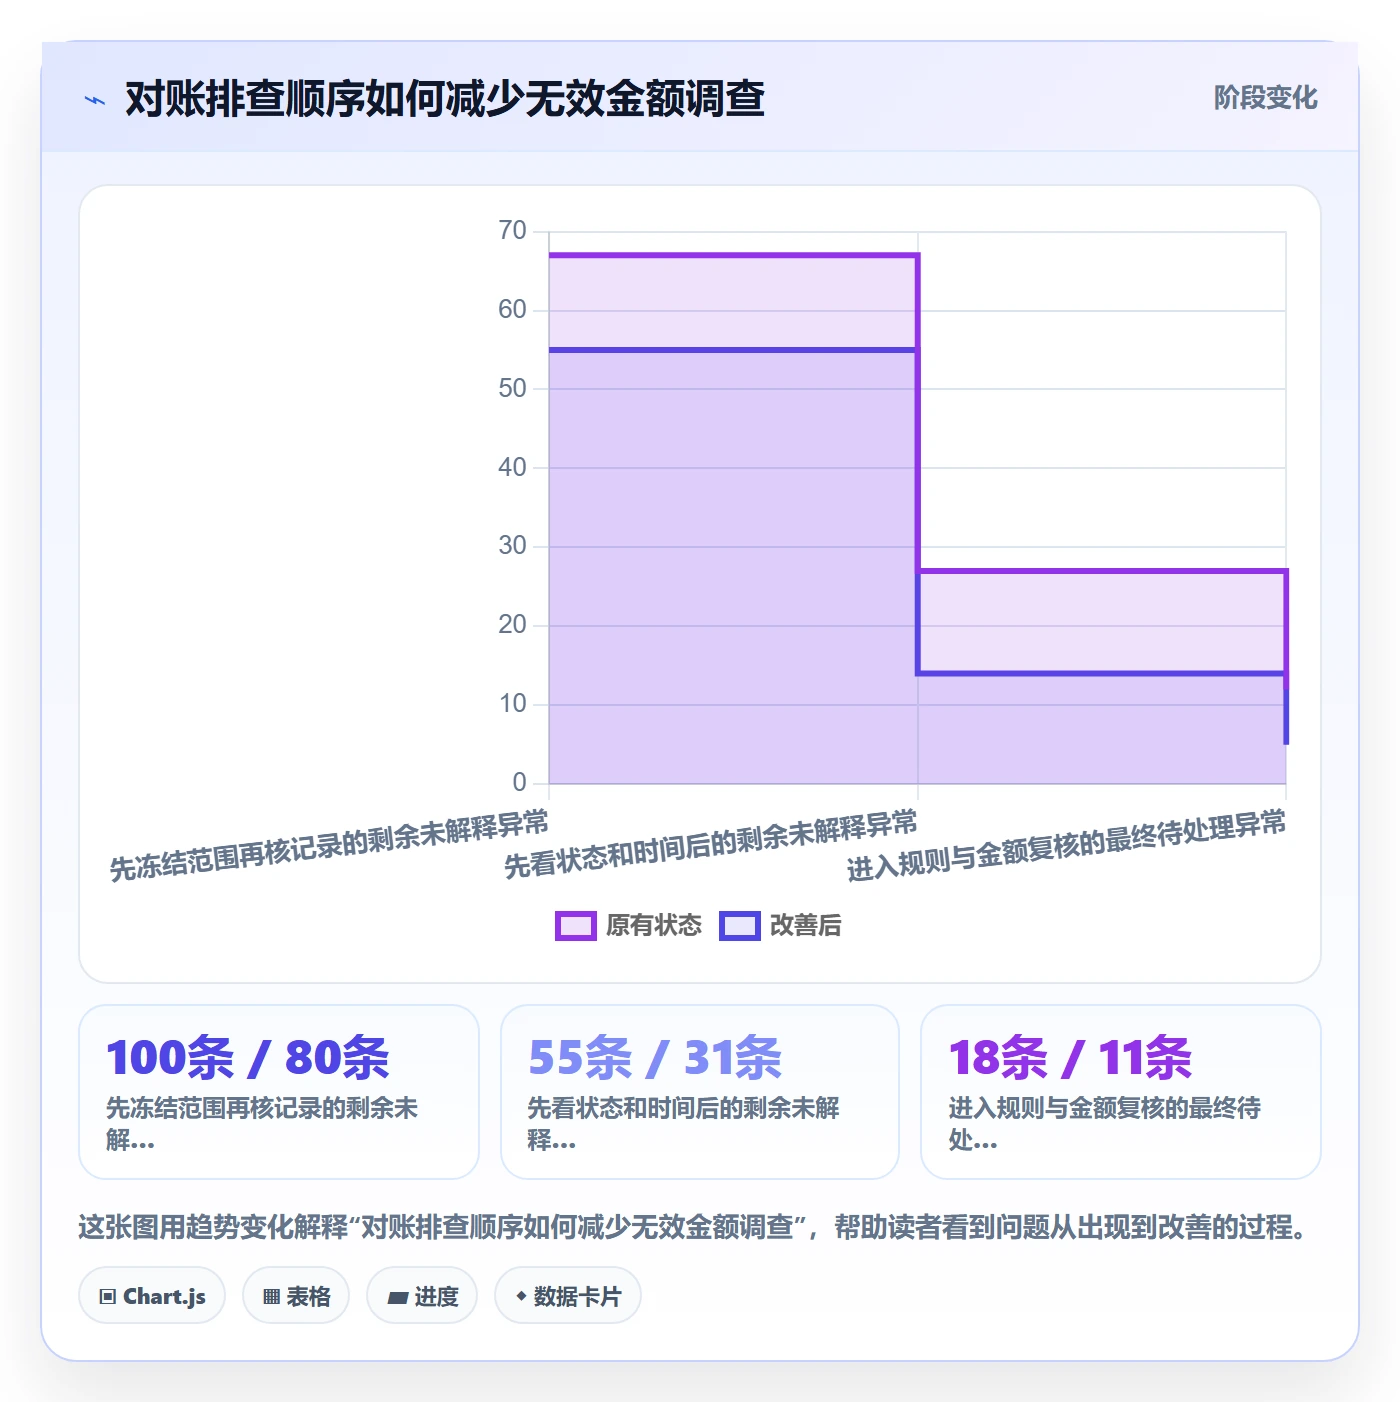This screenshot has height=1402, width=1400.
Task: Click the bar icon in the 进度 tag
Action: [397, 1297]
